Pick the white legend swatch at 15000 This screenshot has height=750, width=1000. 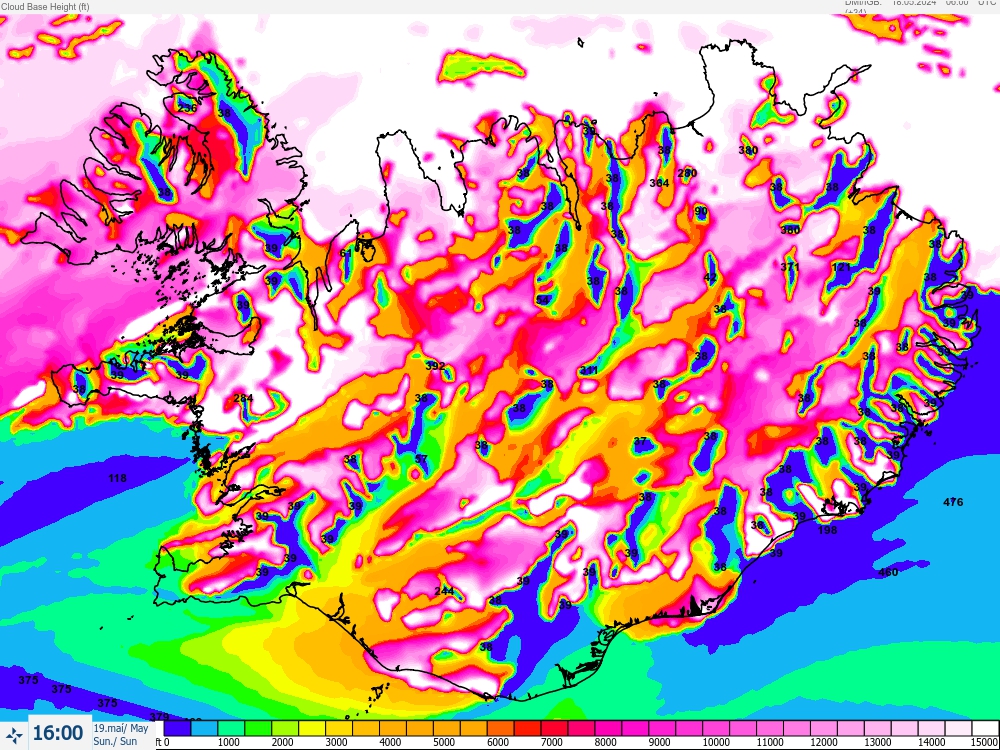(x=985, y=728)
